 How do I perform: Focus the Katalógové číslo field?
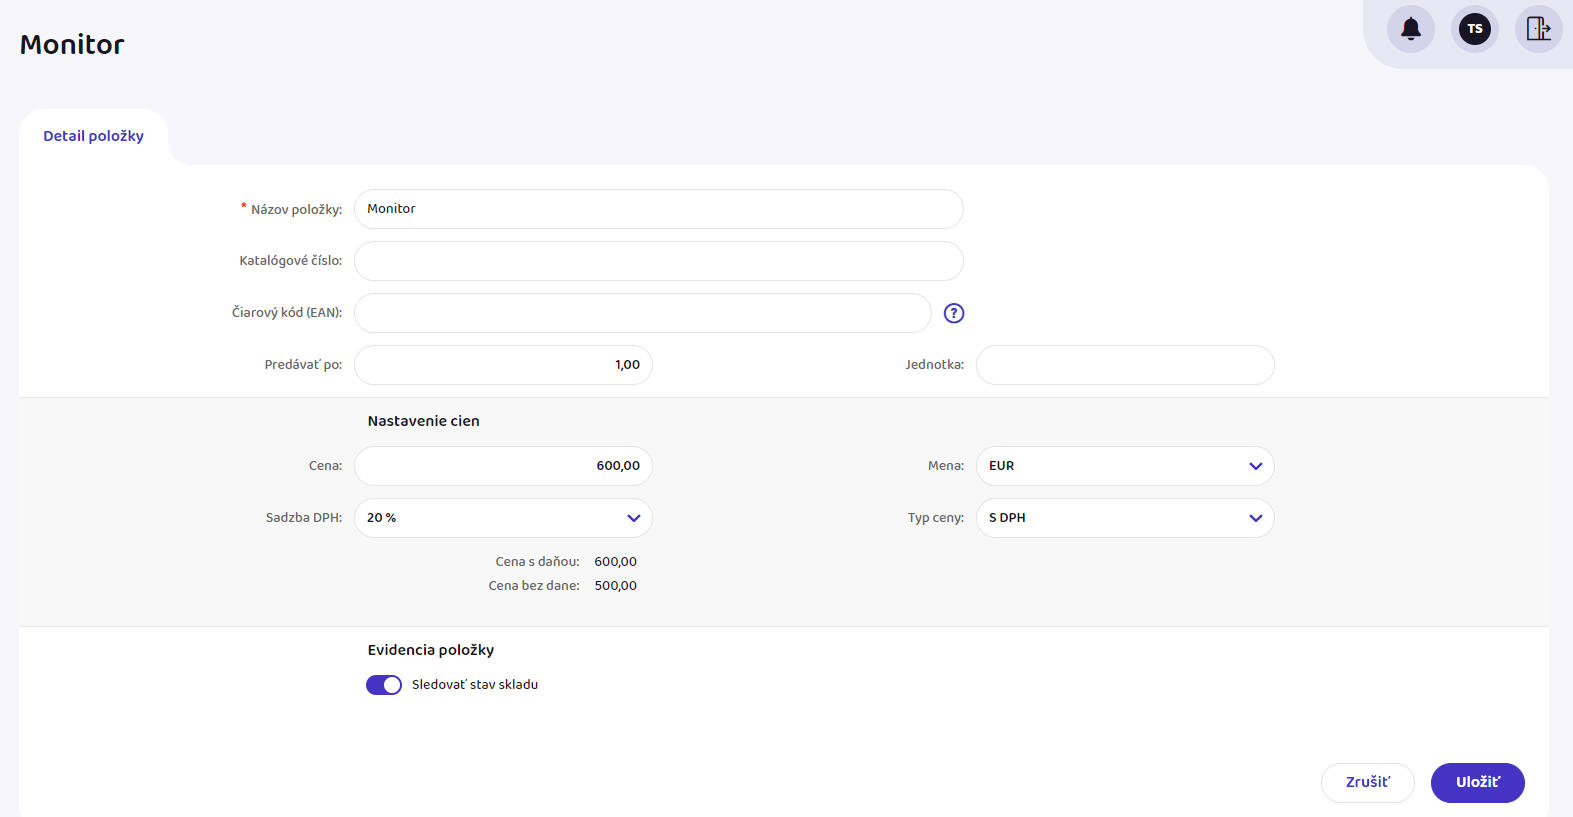[x=658, y=261]
